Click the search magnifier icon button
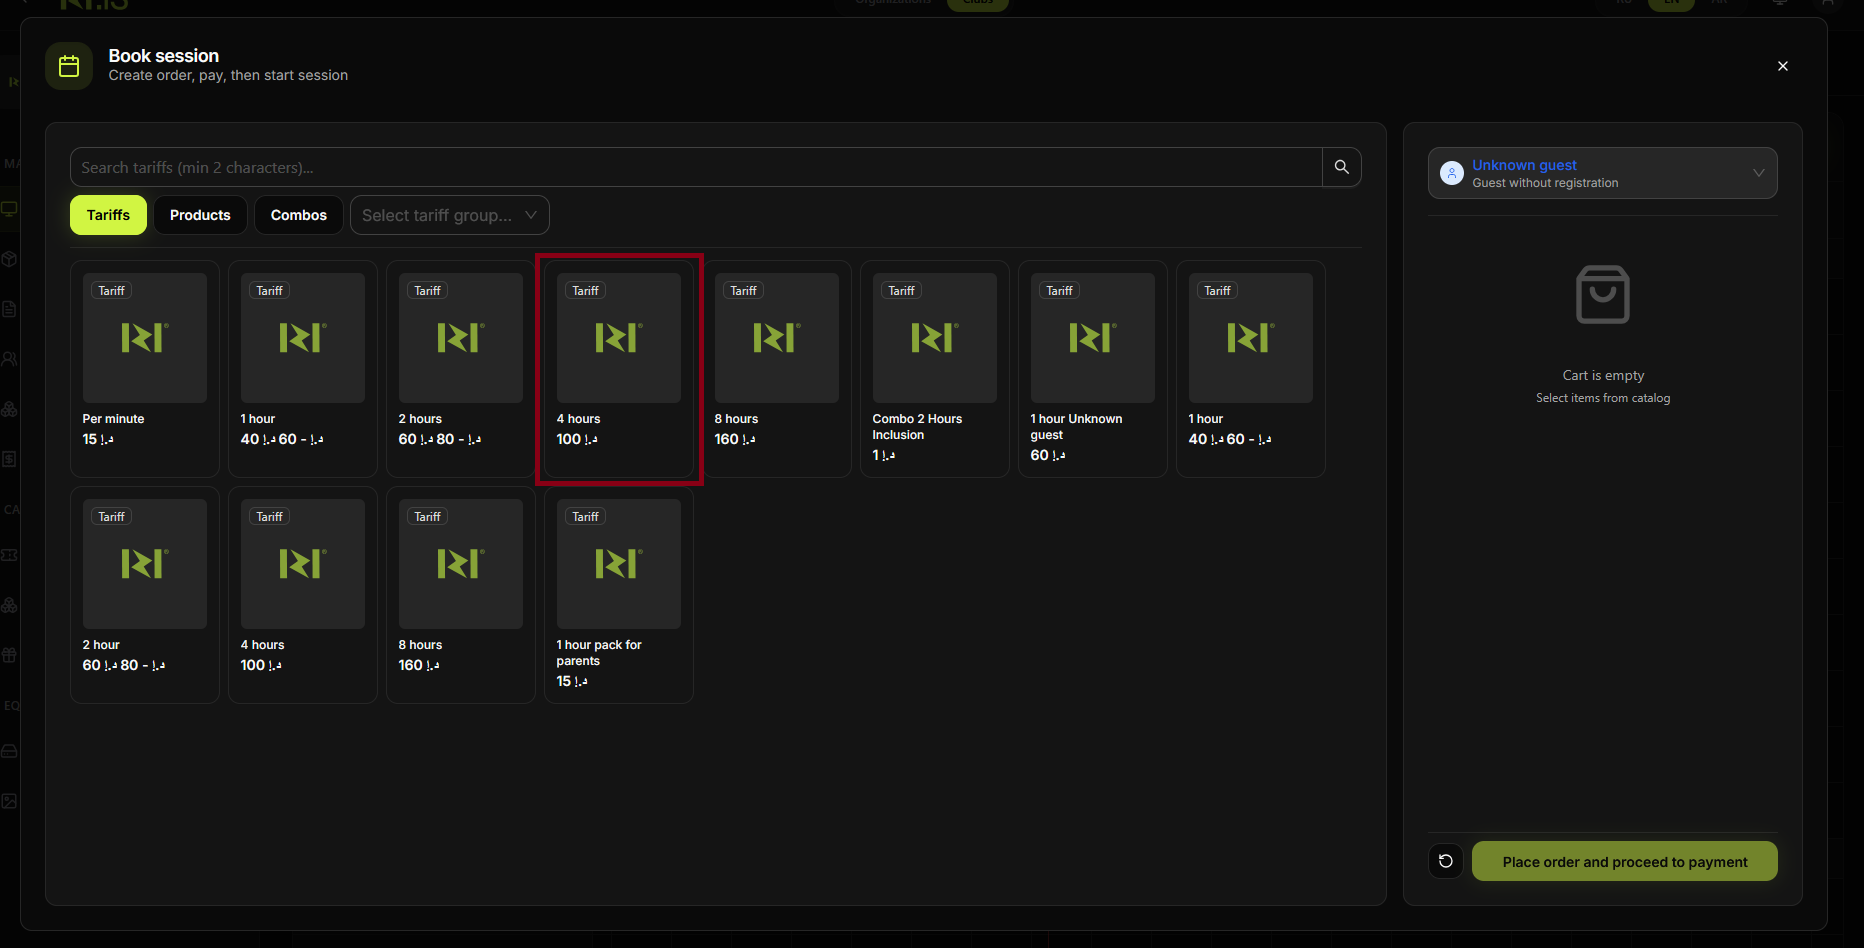 coord(1341,167)
